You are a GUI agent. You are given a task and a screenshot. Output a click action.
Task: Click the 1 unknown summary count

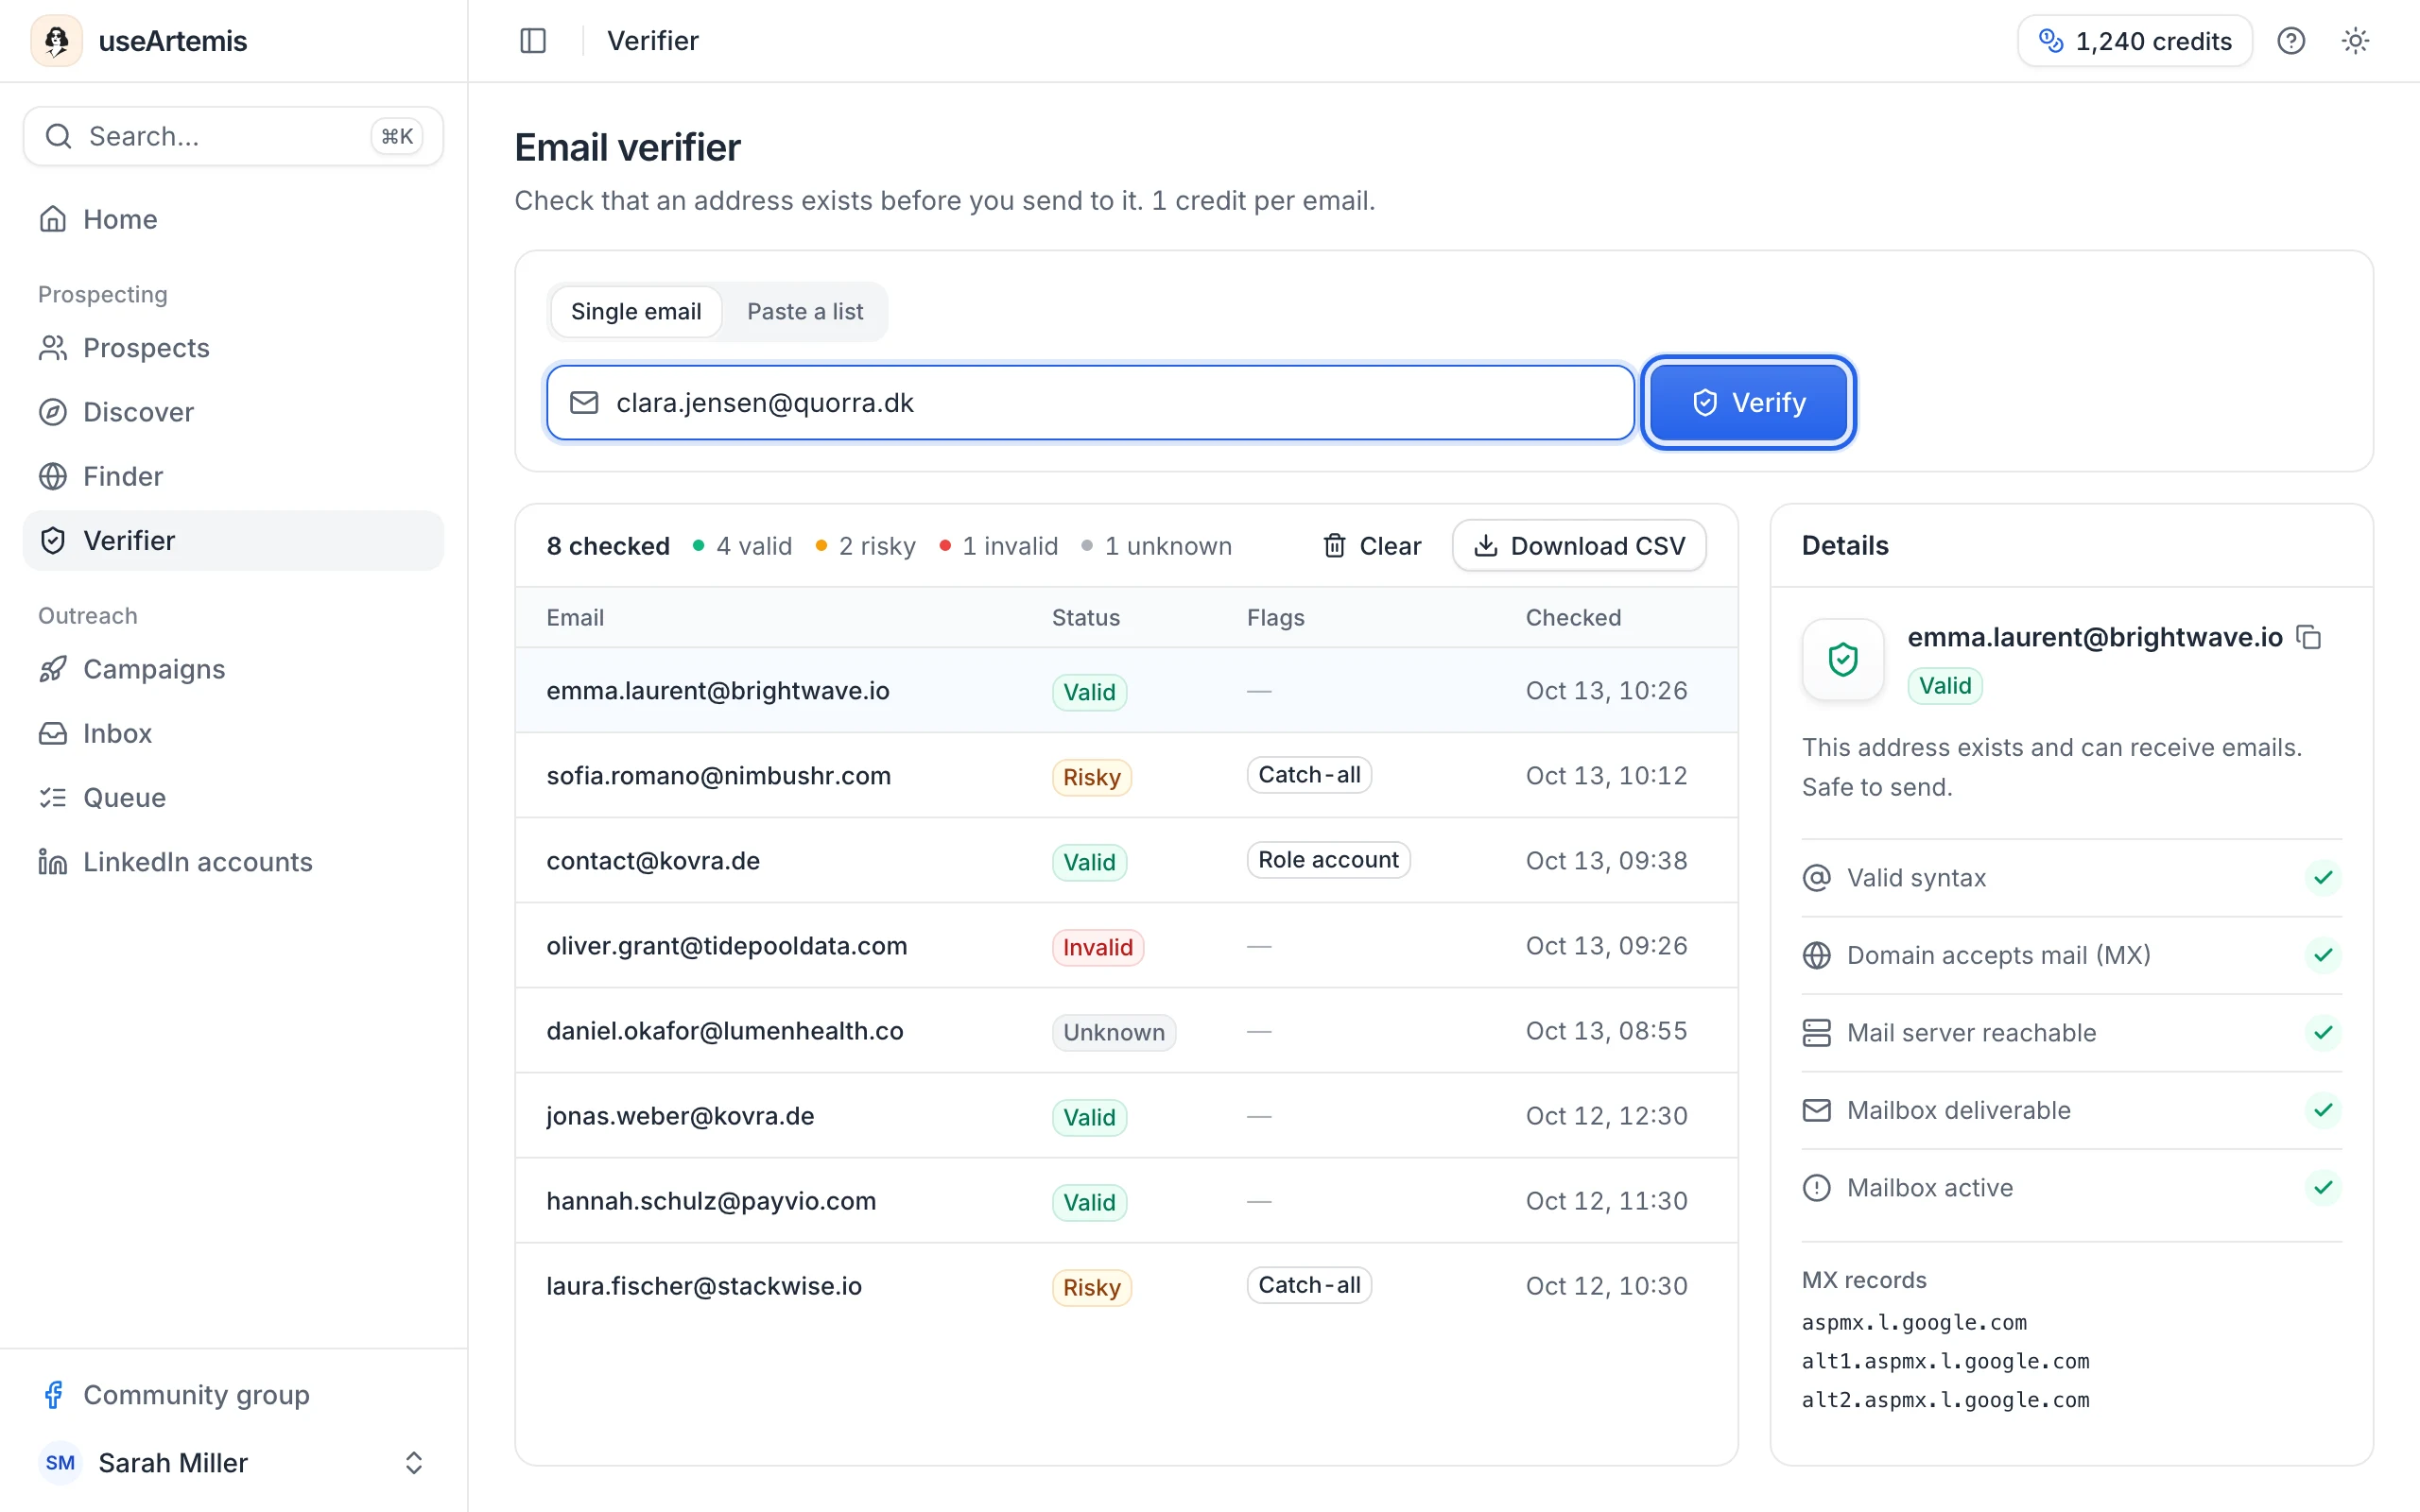point(1157,546)
